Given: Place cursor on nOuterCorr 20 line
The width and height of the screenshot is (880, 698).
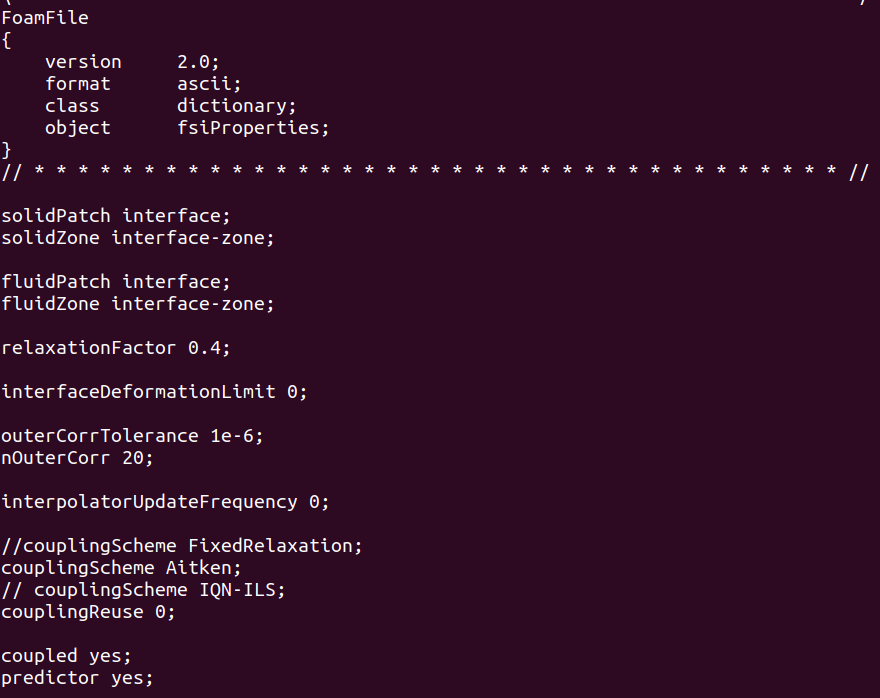Looking at the screenshot, I should point(77,458).
